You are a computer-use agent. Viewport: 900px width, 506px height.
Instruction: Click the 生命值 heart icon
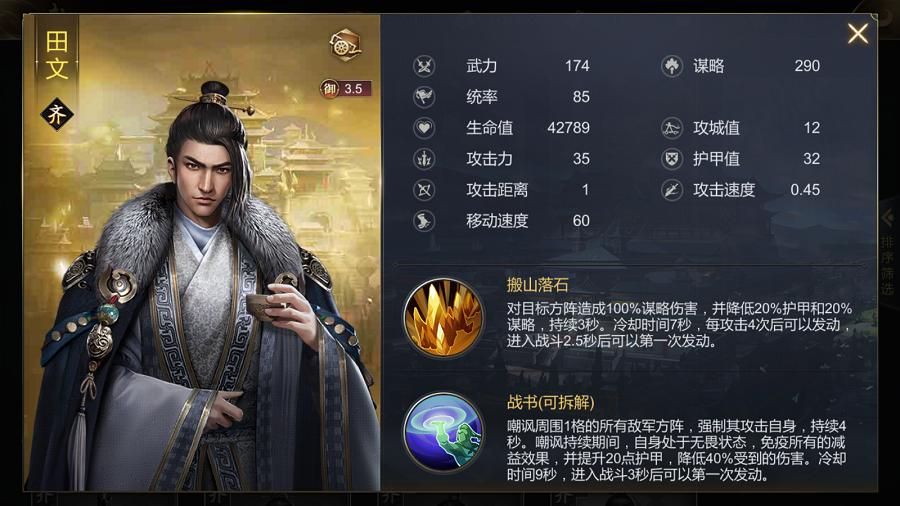[424, 128]
